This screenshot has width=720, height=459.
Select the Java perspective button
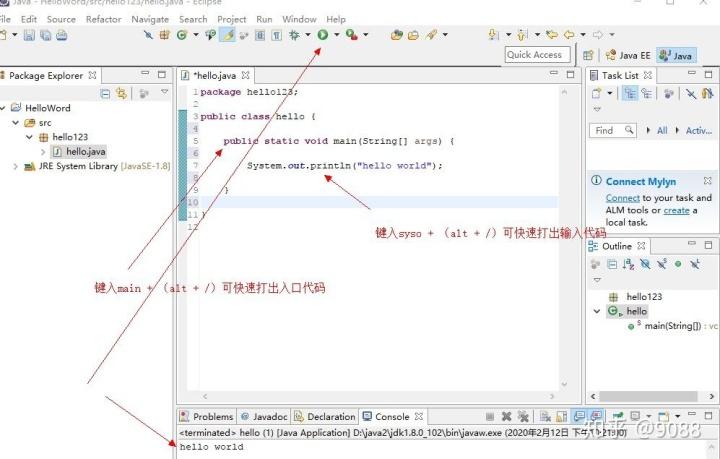pos(676,56)
